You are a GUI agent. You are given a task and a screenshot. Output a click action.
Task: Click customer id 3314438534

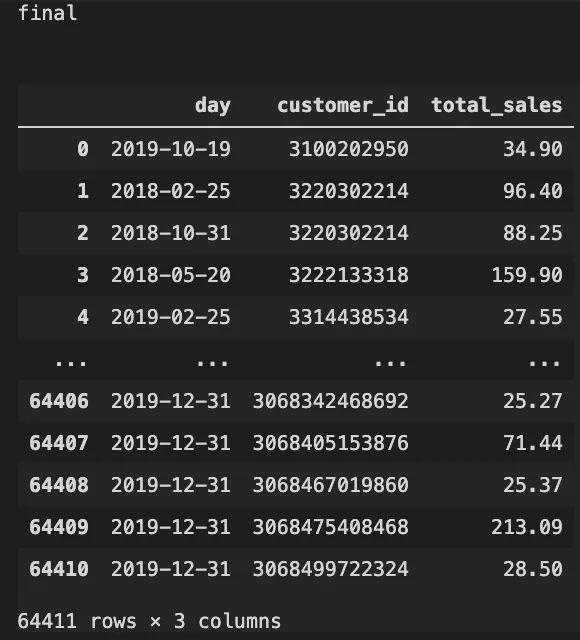coord(349,317)
